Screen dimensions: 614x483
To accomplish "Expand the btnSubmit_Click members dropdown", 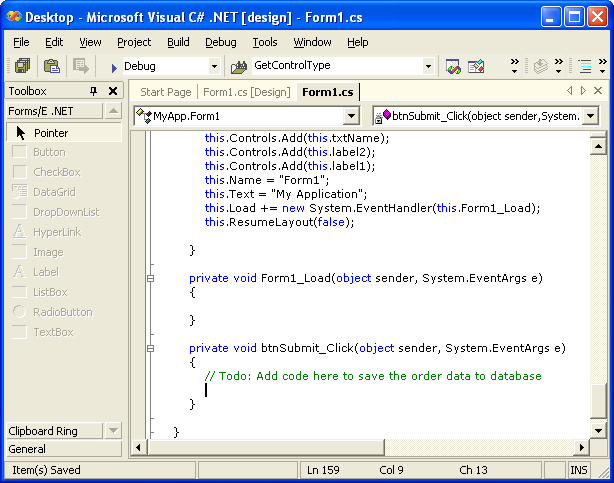I will point(591,116).
